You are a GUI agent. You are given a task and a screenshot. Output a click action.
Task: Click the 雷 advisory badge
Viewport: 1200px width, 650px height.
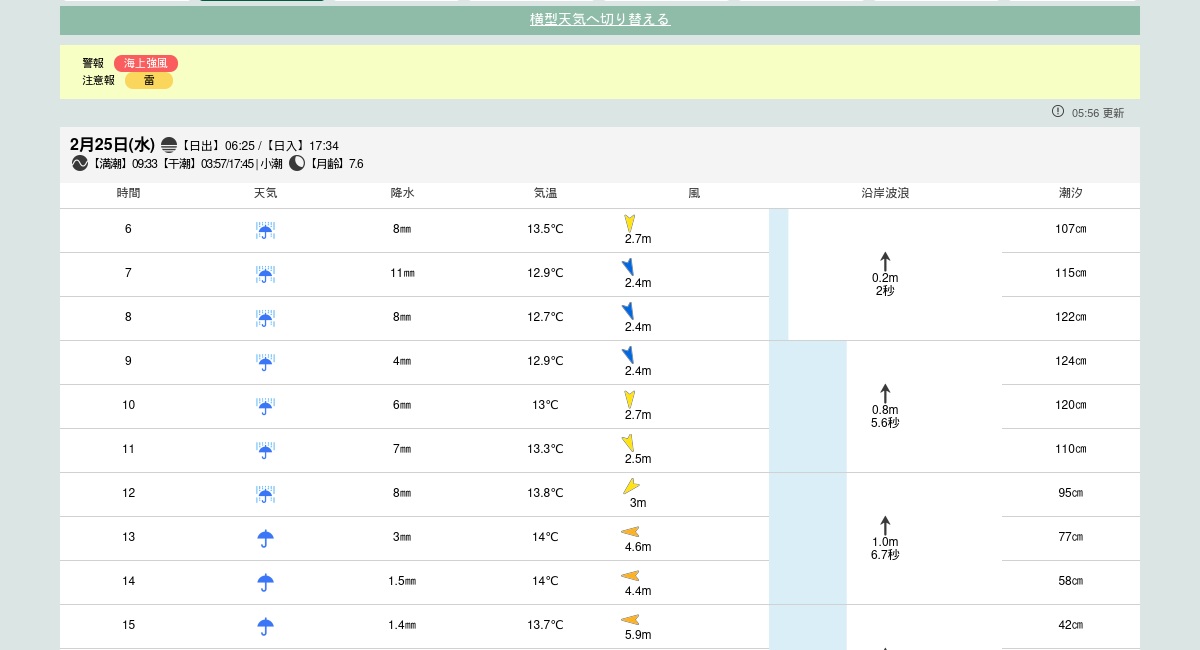(x=149, y=81)
